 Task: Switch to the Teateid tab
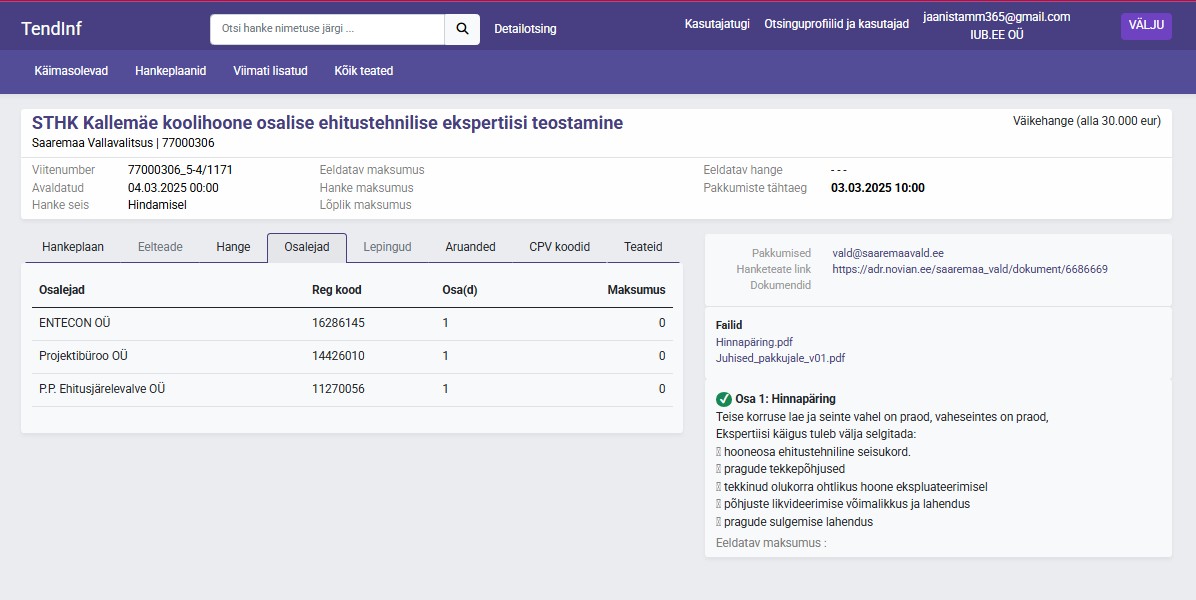pos(643,247)
